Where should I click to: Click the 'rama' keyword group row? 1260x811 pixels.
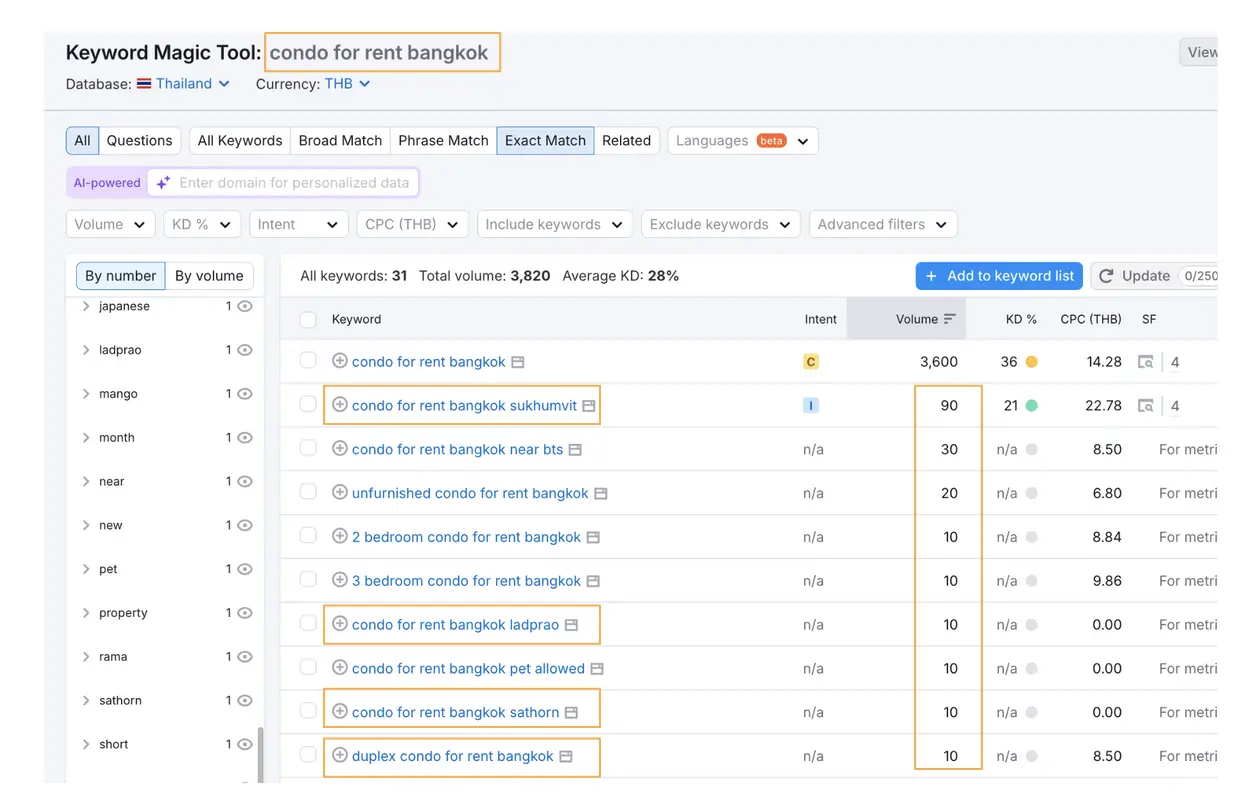tap(165, 657)
